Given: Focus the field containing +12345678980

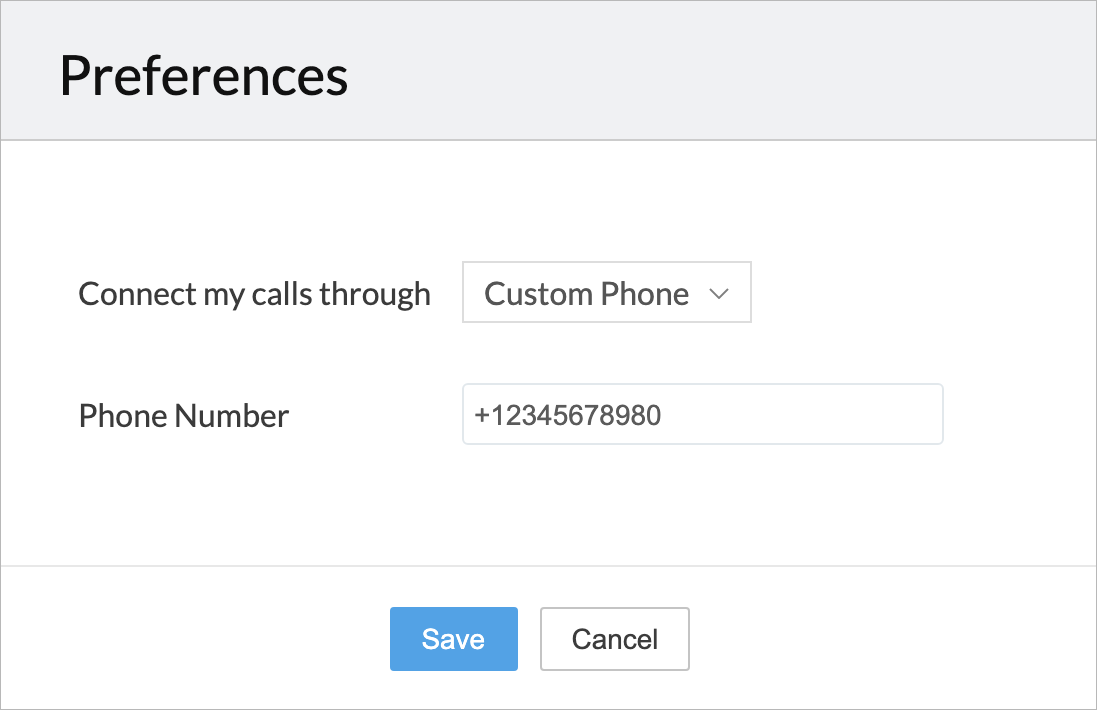Looking at the screenshot, I should point(702,415).
